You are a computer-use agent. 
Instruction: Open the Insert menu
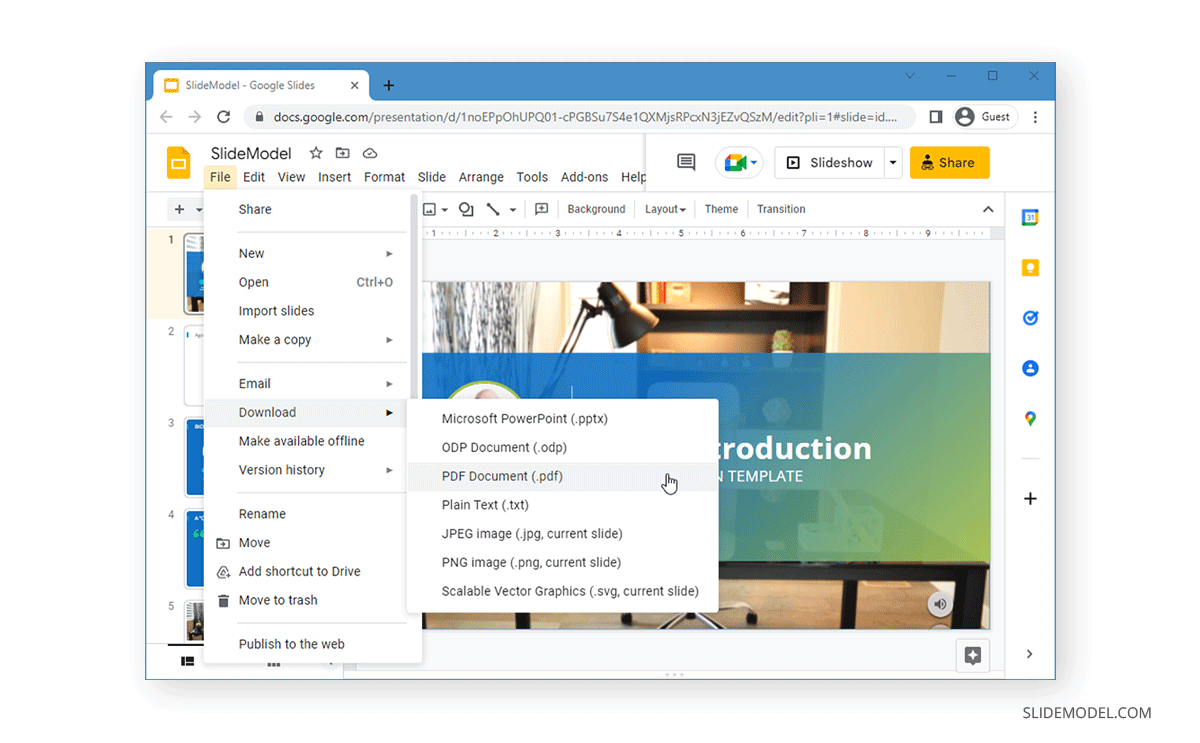pos(334,177)
